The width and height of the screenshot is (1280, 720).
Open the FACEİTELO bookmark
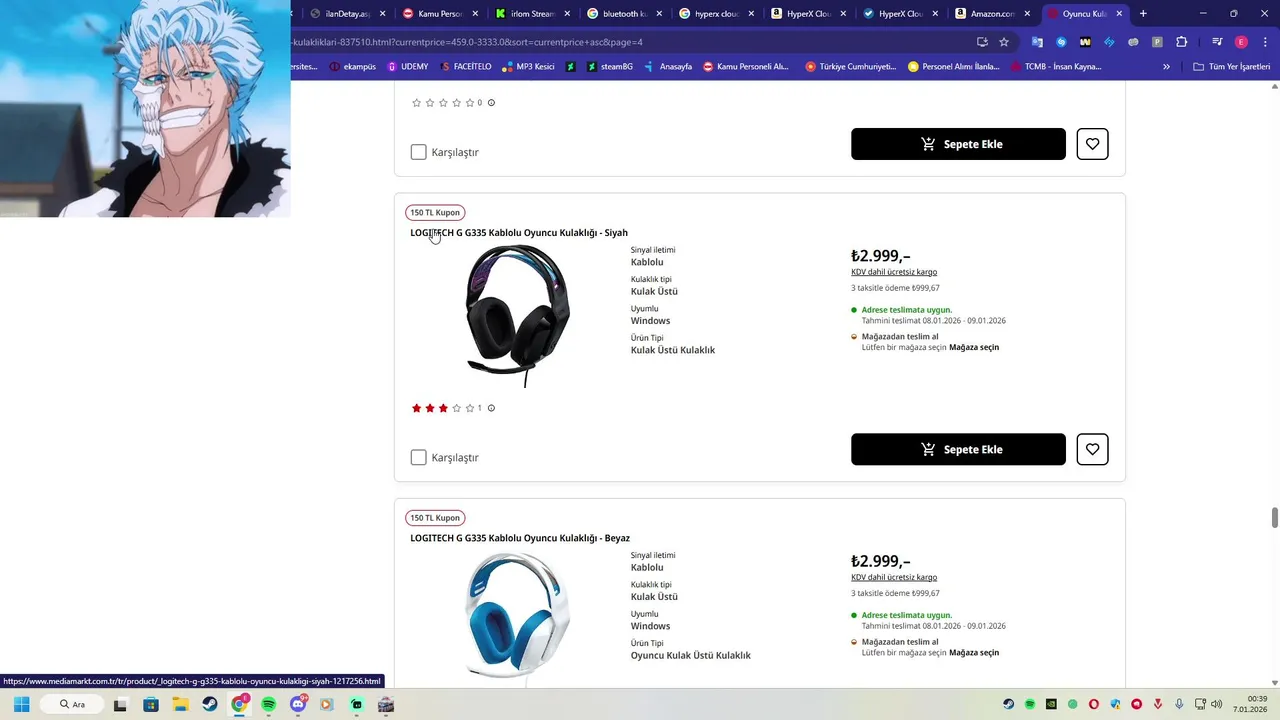[x=466, y=67]
